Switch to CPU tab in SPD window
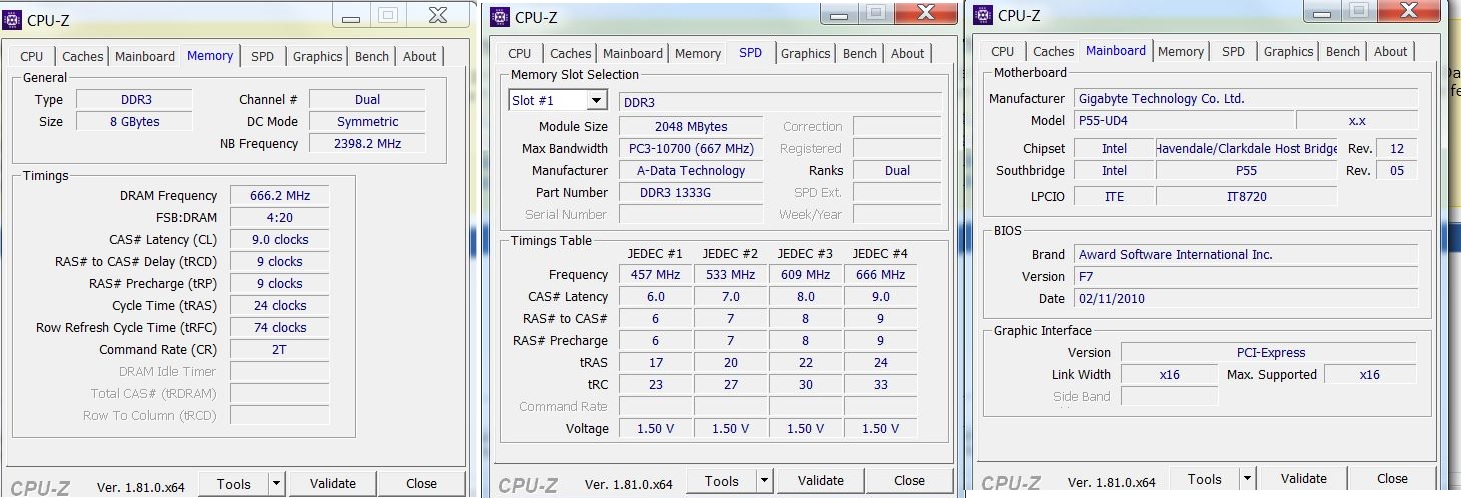The height and width of the screenshot is (498, 1461). tap(520, 54)
